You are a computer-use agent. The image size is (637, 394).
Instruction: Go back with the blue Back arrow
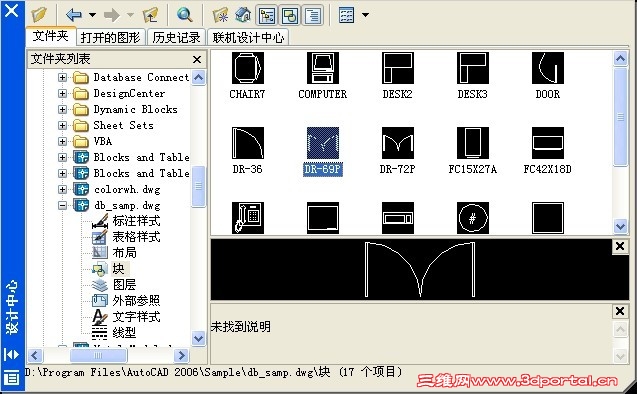coord(74,15)
